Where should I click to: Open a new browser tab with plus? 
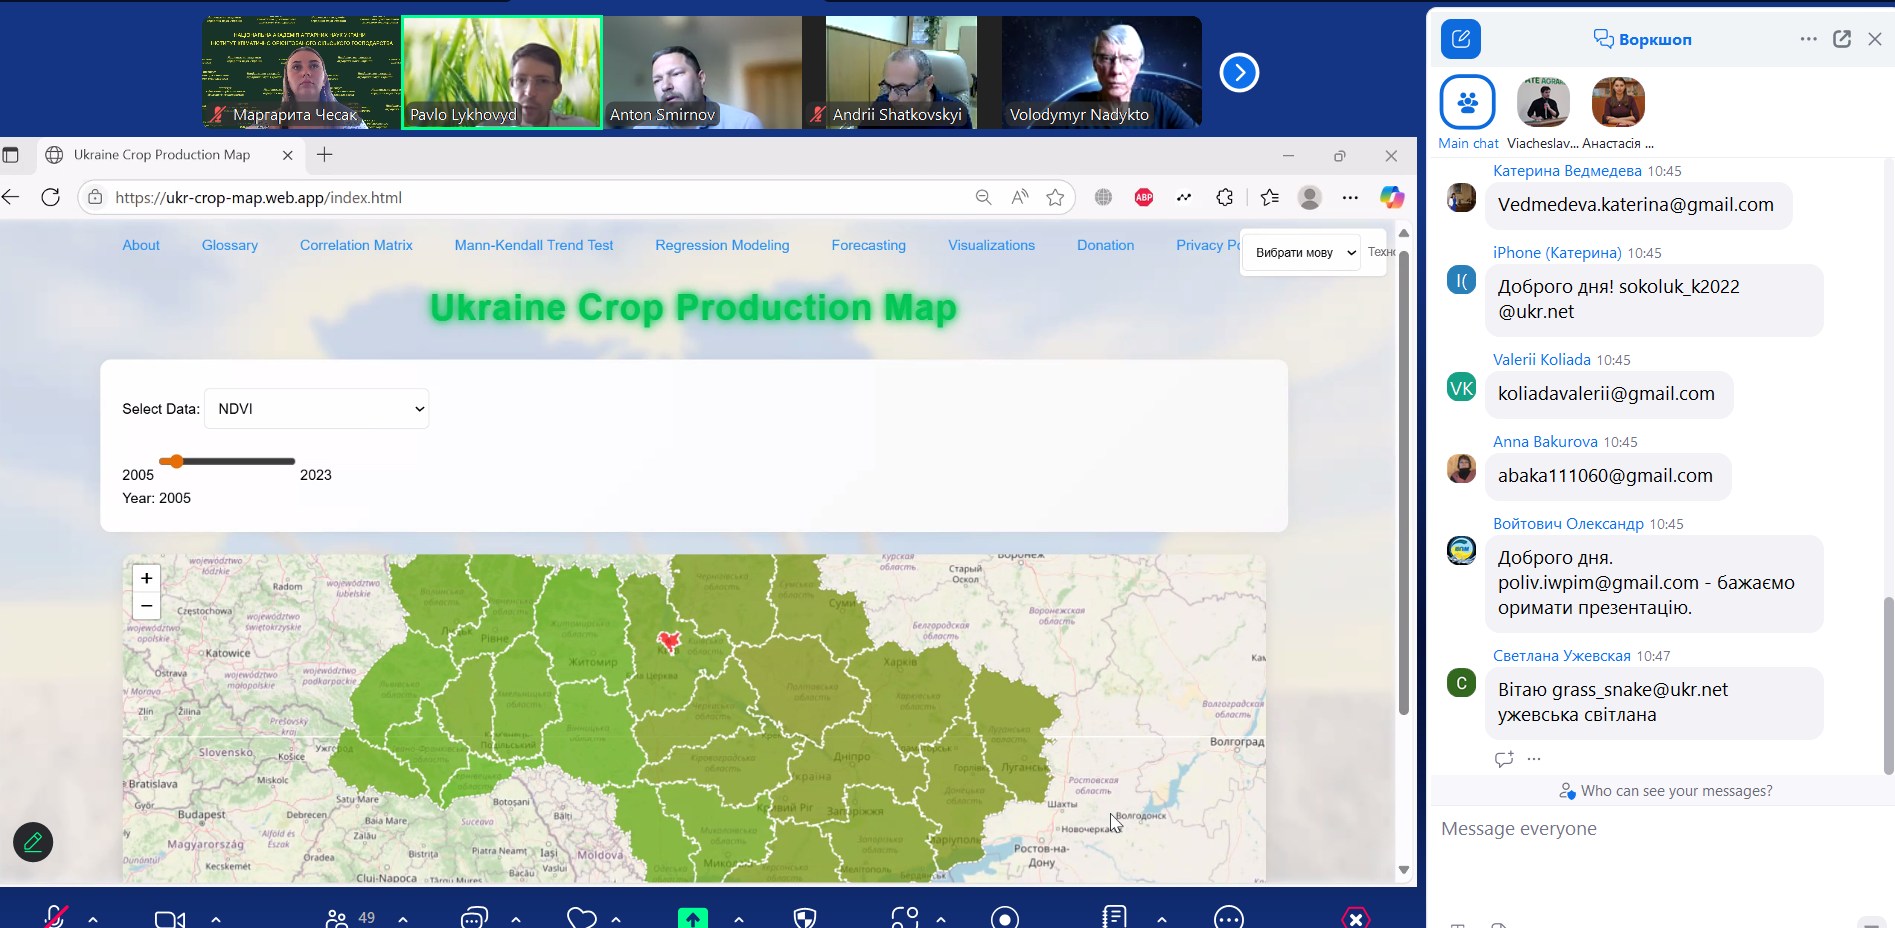coord(324,154)
